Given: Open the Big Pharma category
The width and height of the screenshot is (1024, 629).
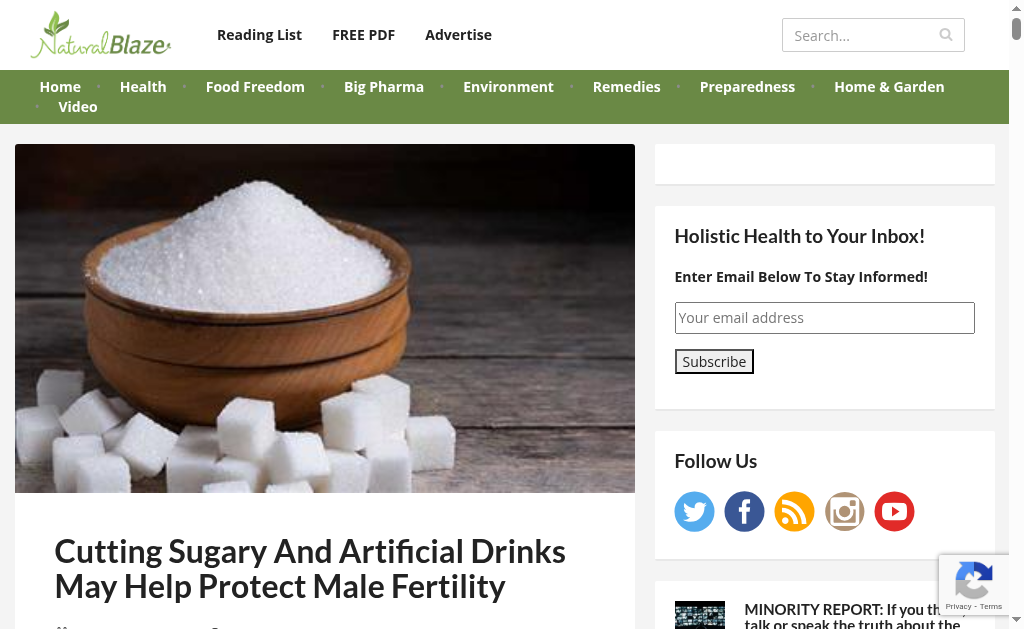Looking at the screenshot, I should pyautogui.click(x=384, y=87).
